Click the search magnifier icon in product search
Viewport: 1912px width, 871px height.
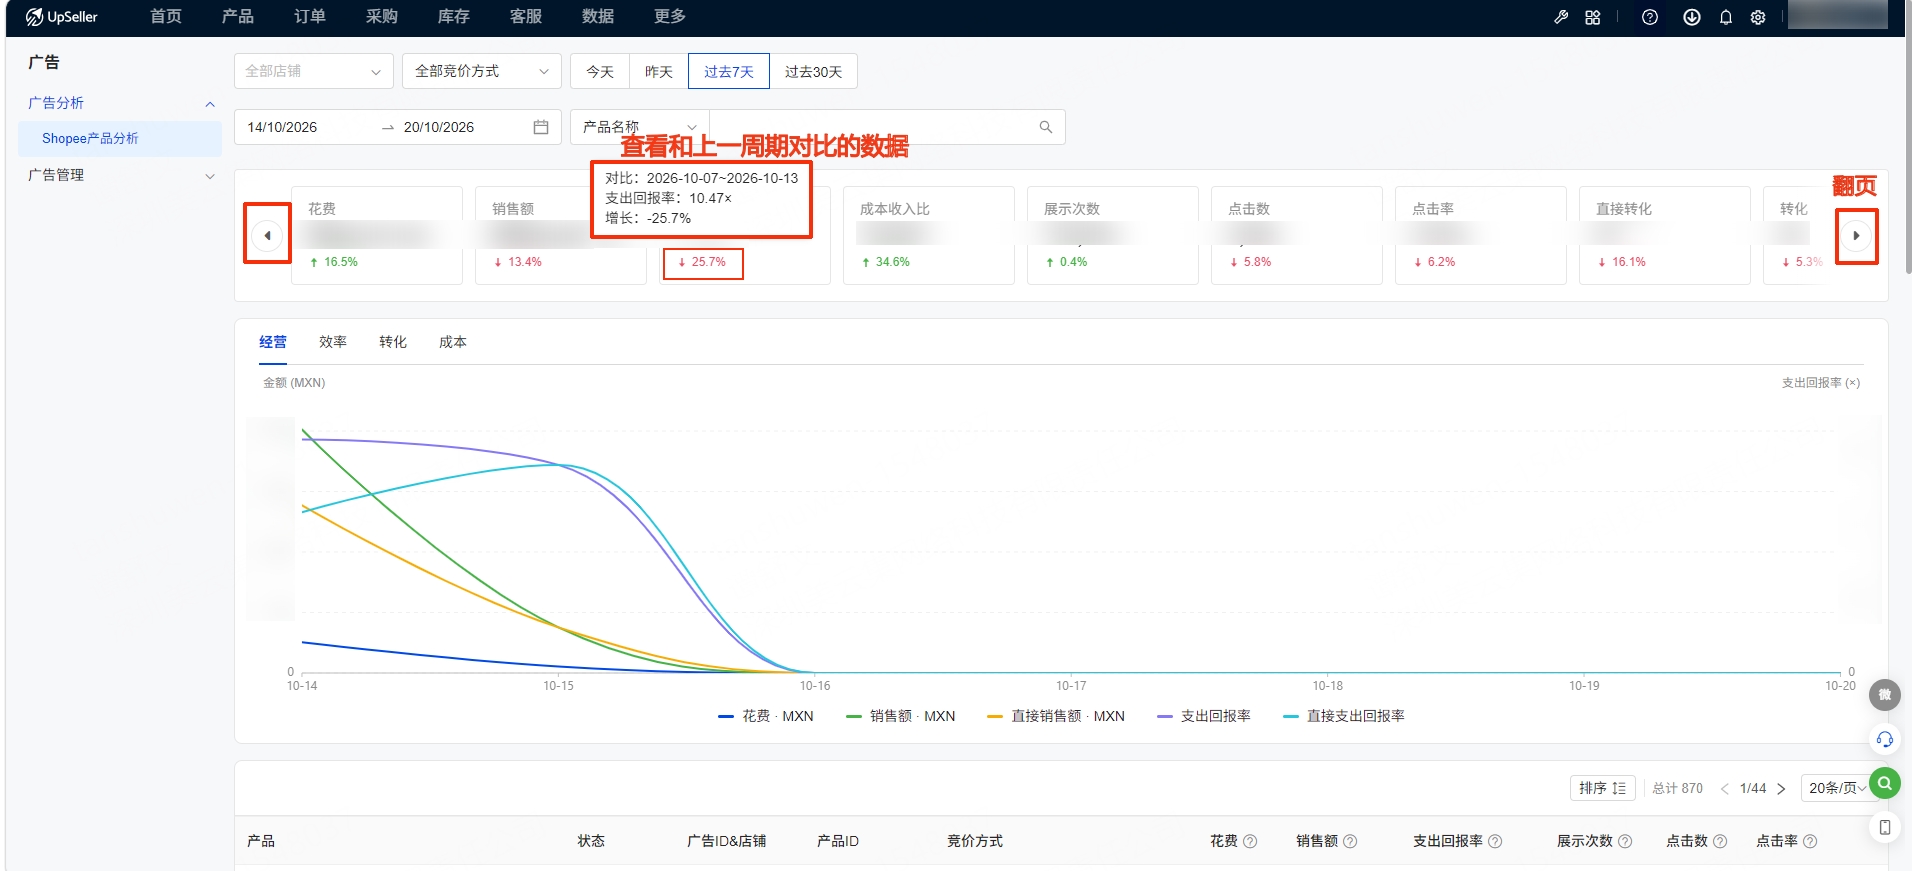[x=1046, y=127]
